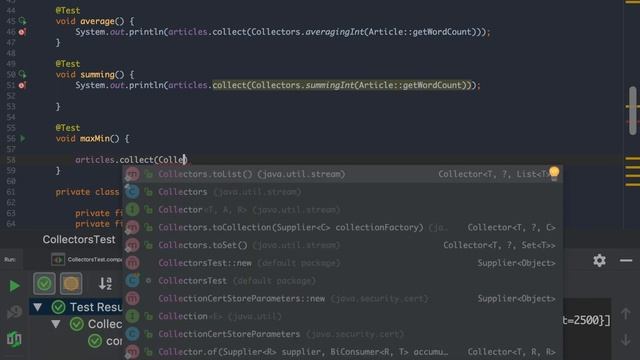Place cursor on averagingInt method call
Screen dimensions: 640x360
pos(335,32)
